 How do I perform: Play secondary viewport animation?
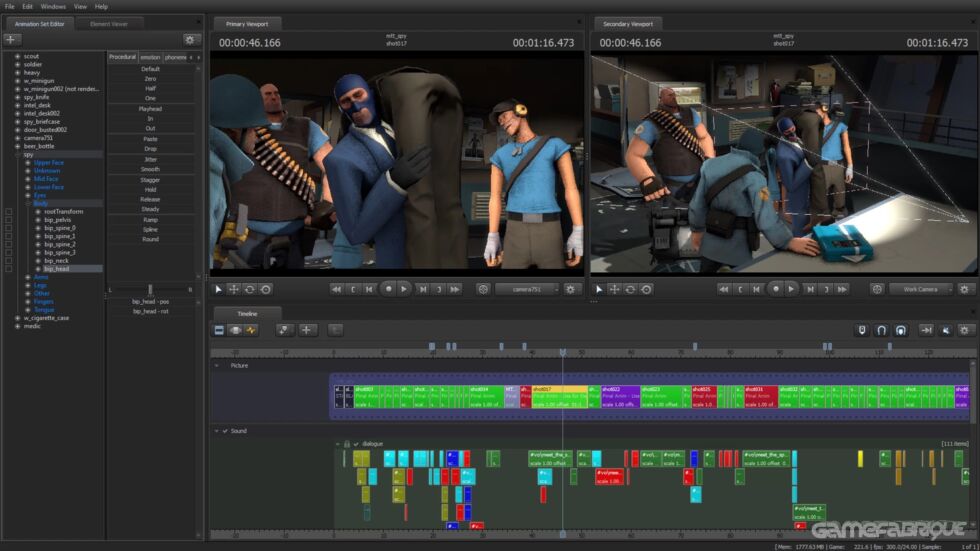(x=791, y=289)
